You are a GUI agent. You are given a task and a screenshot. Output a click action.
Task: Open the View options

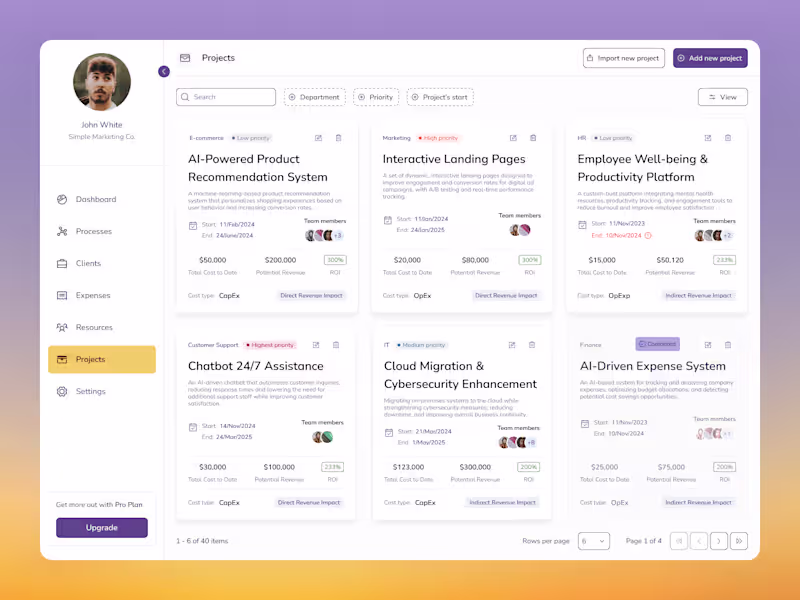click(722, 97)
